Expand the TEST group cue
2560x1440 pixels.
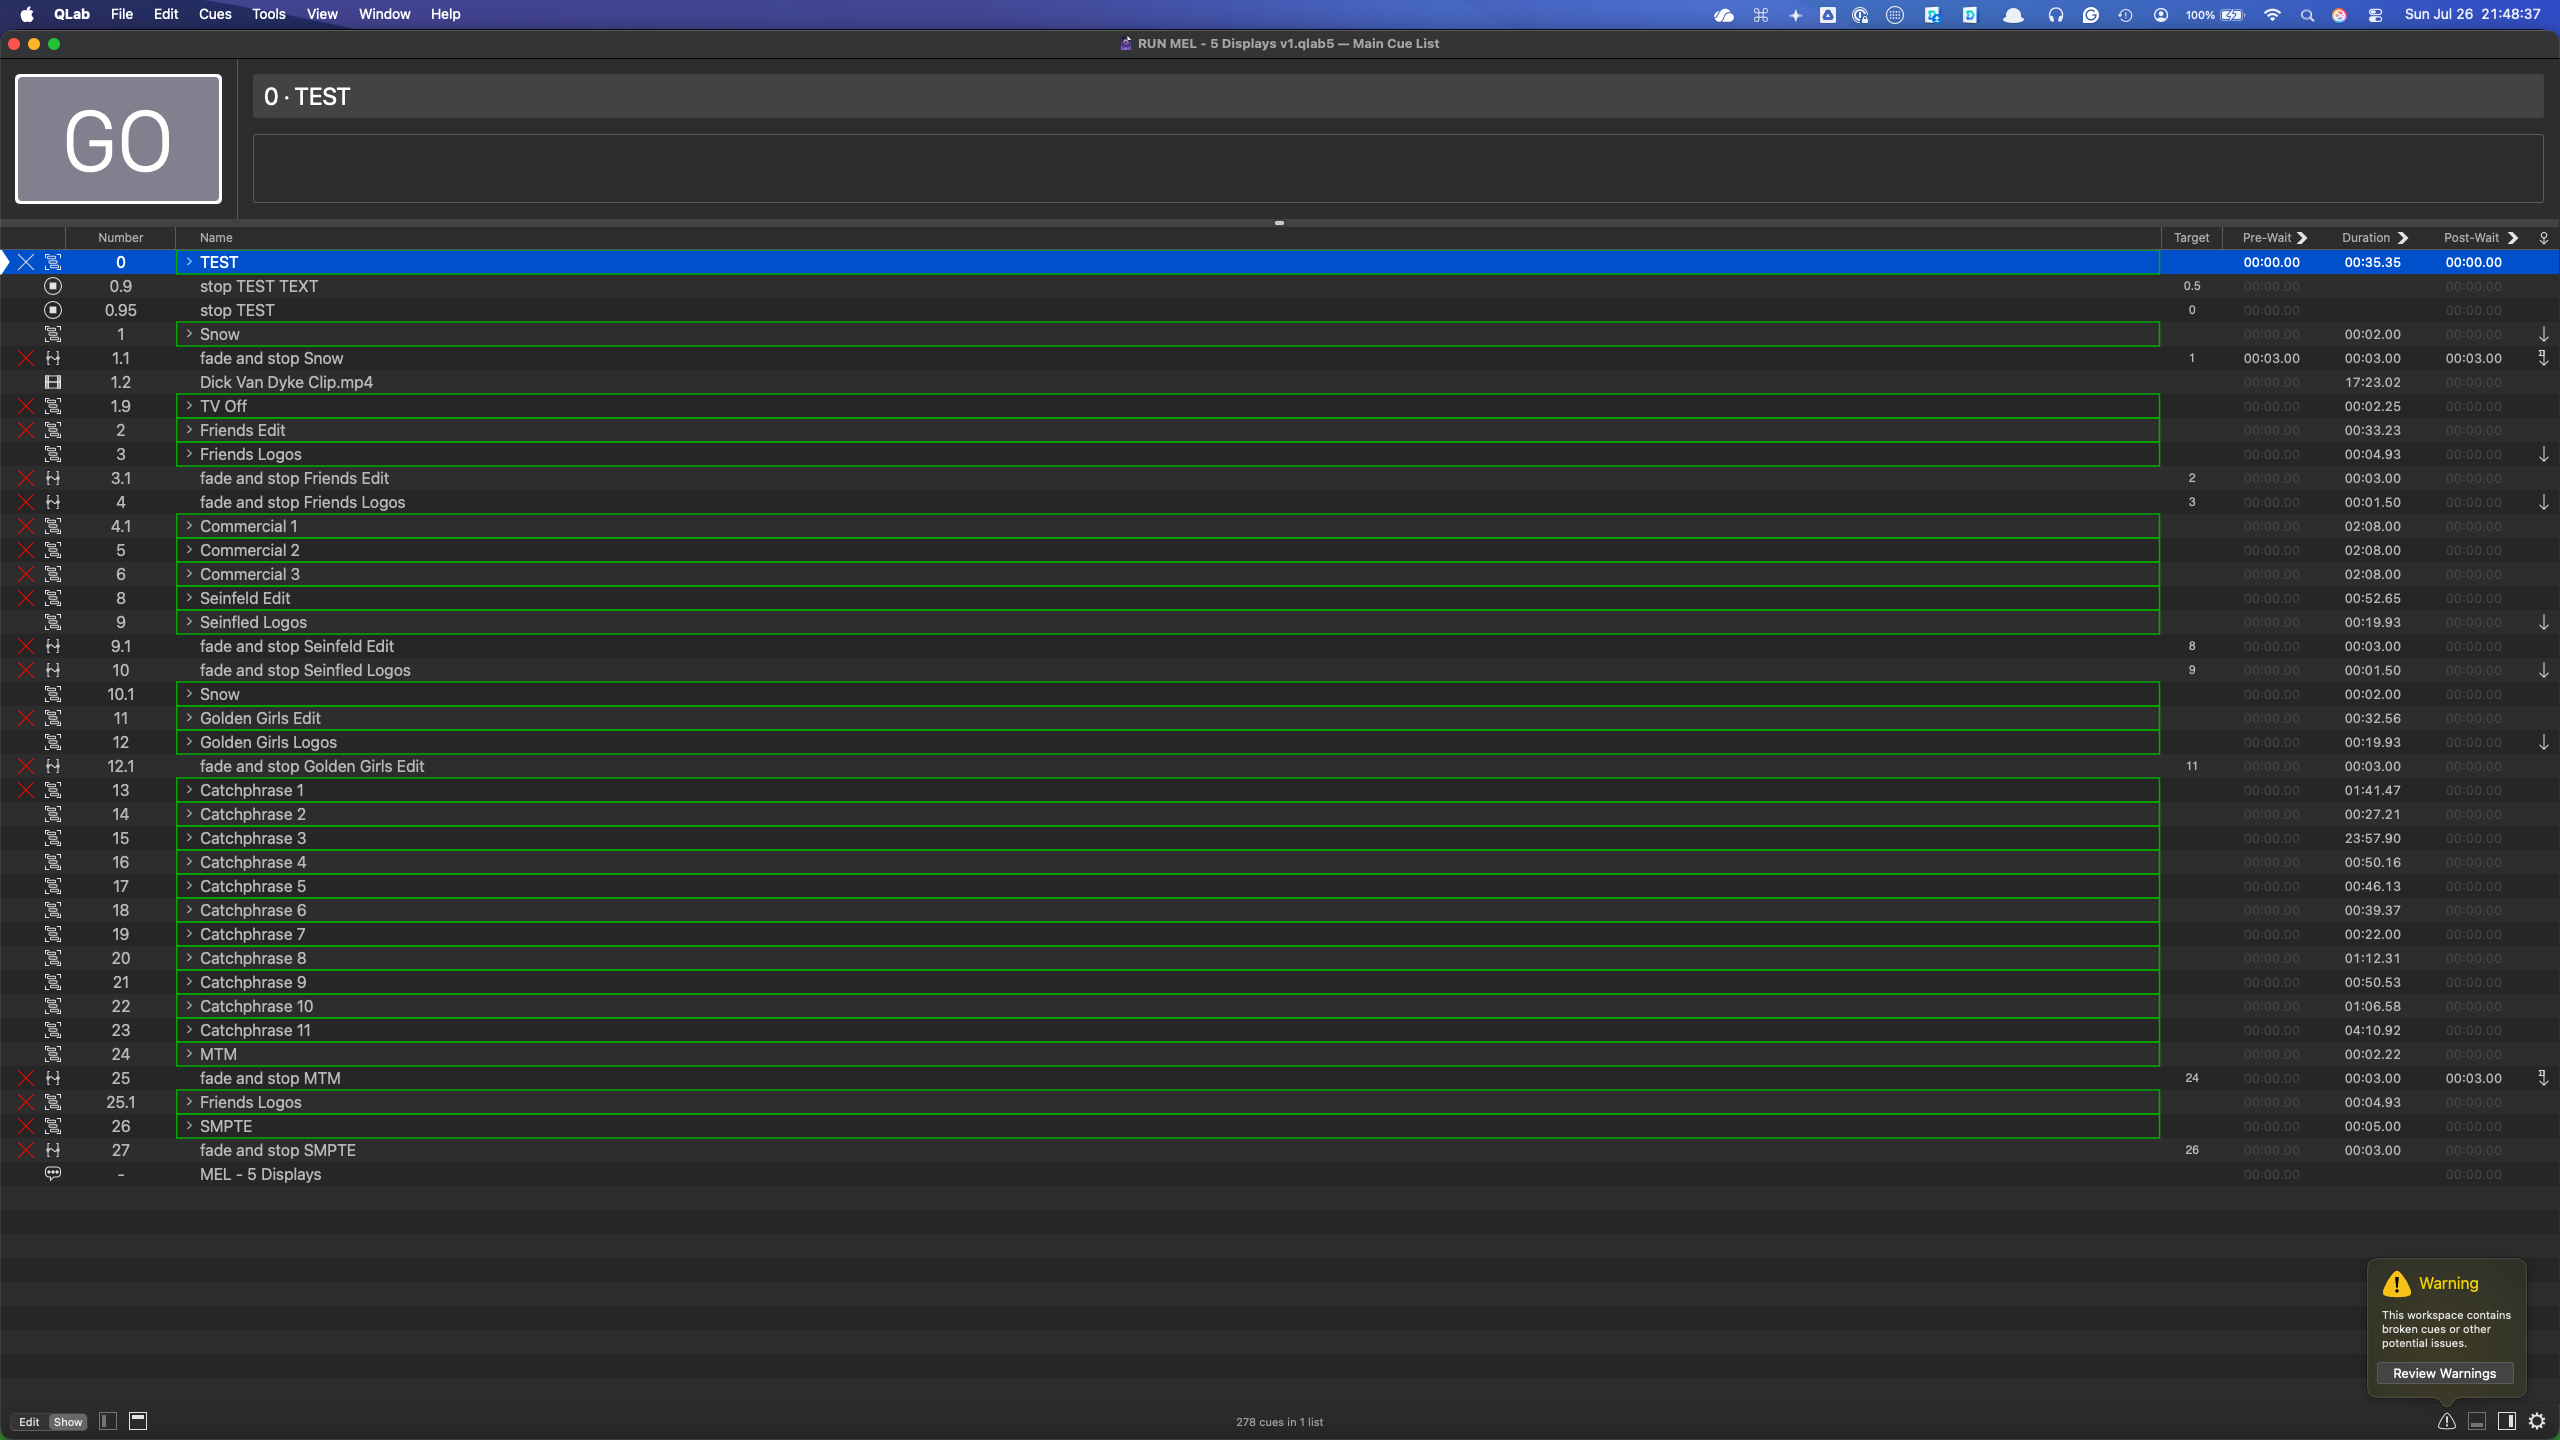click(x=189, y=262)
